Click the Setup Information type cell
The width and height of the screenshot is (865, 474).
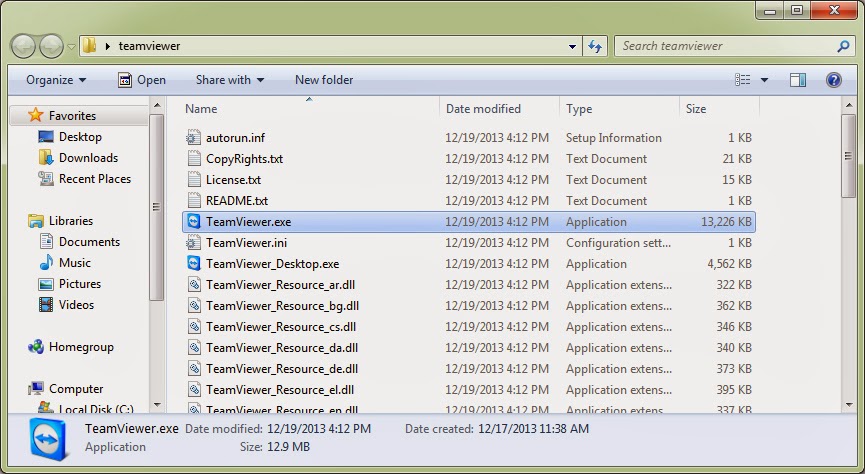[x=613, y=137]
